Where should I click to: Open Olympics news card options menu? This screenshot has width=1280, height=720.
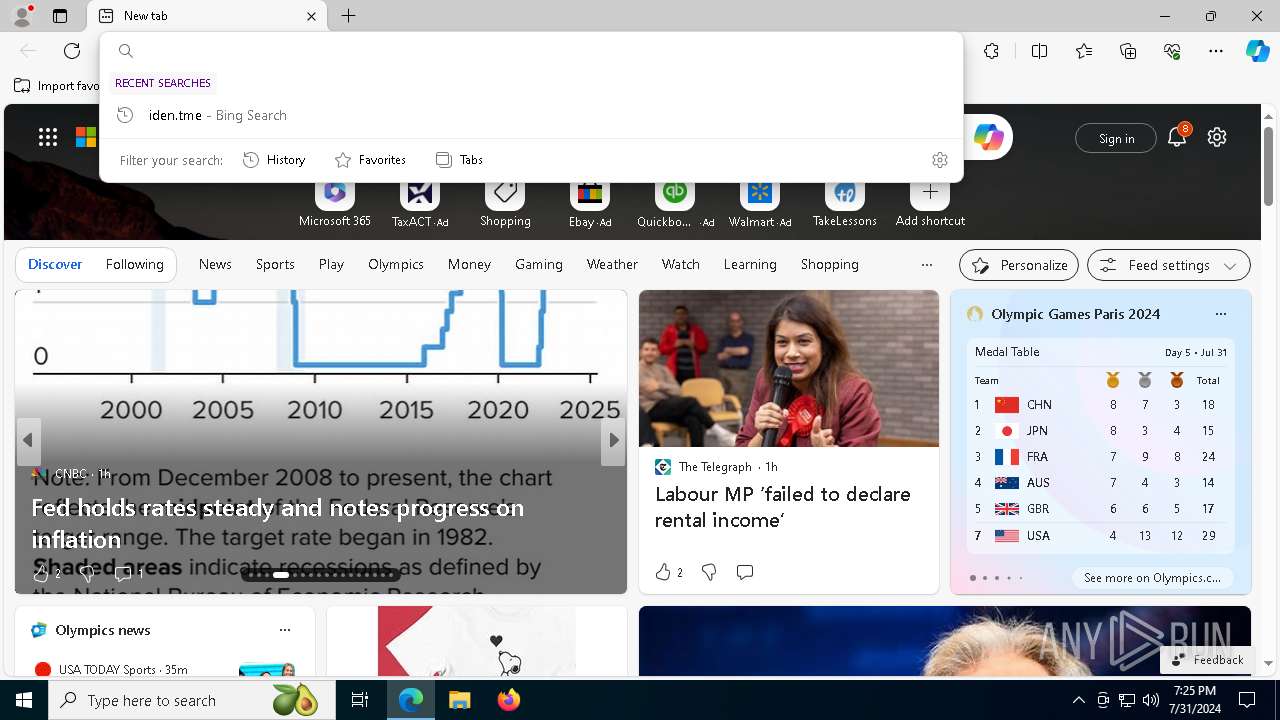pyautogui.click(x=285, y=630)
